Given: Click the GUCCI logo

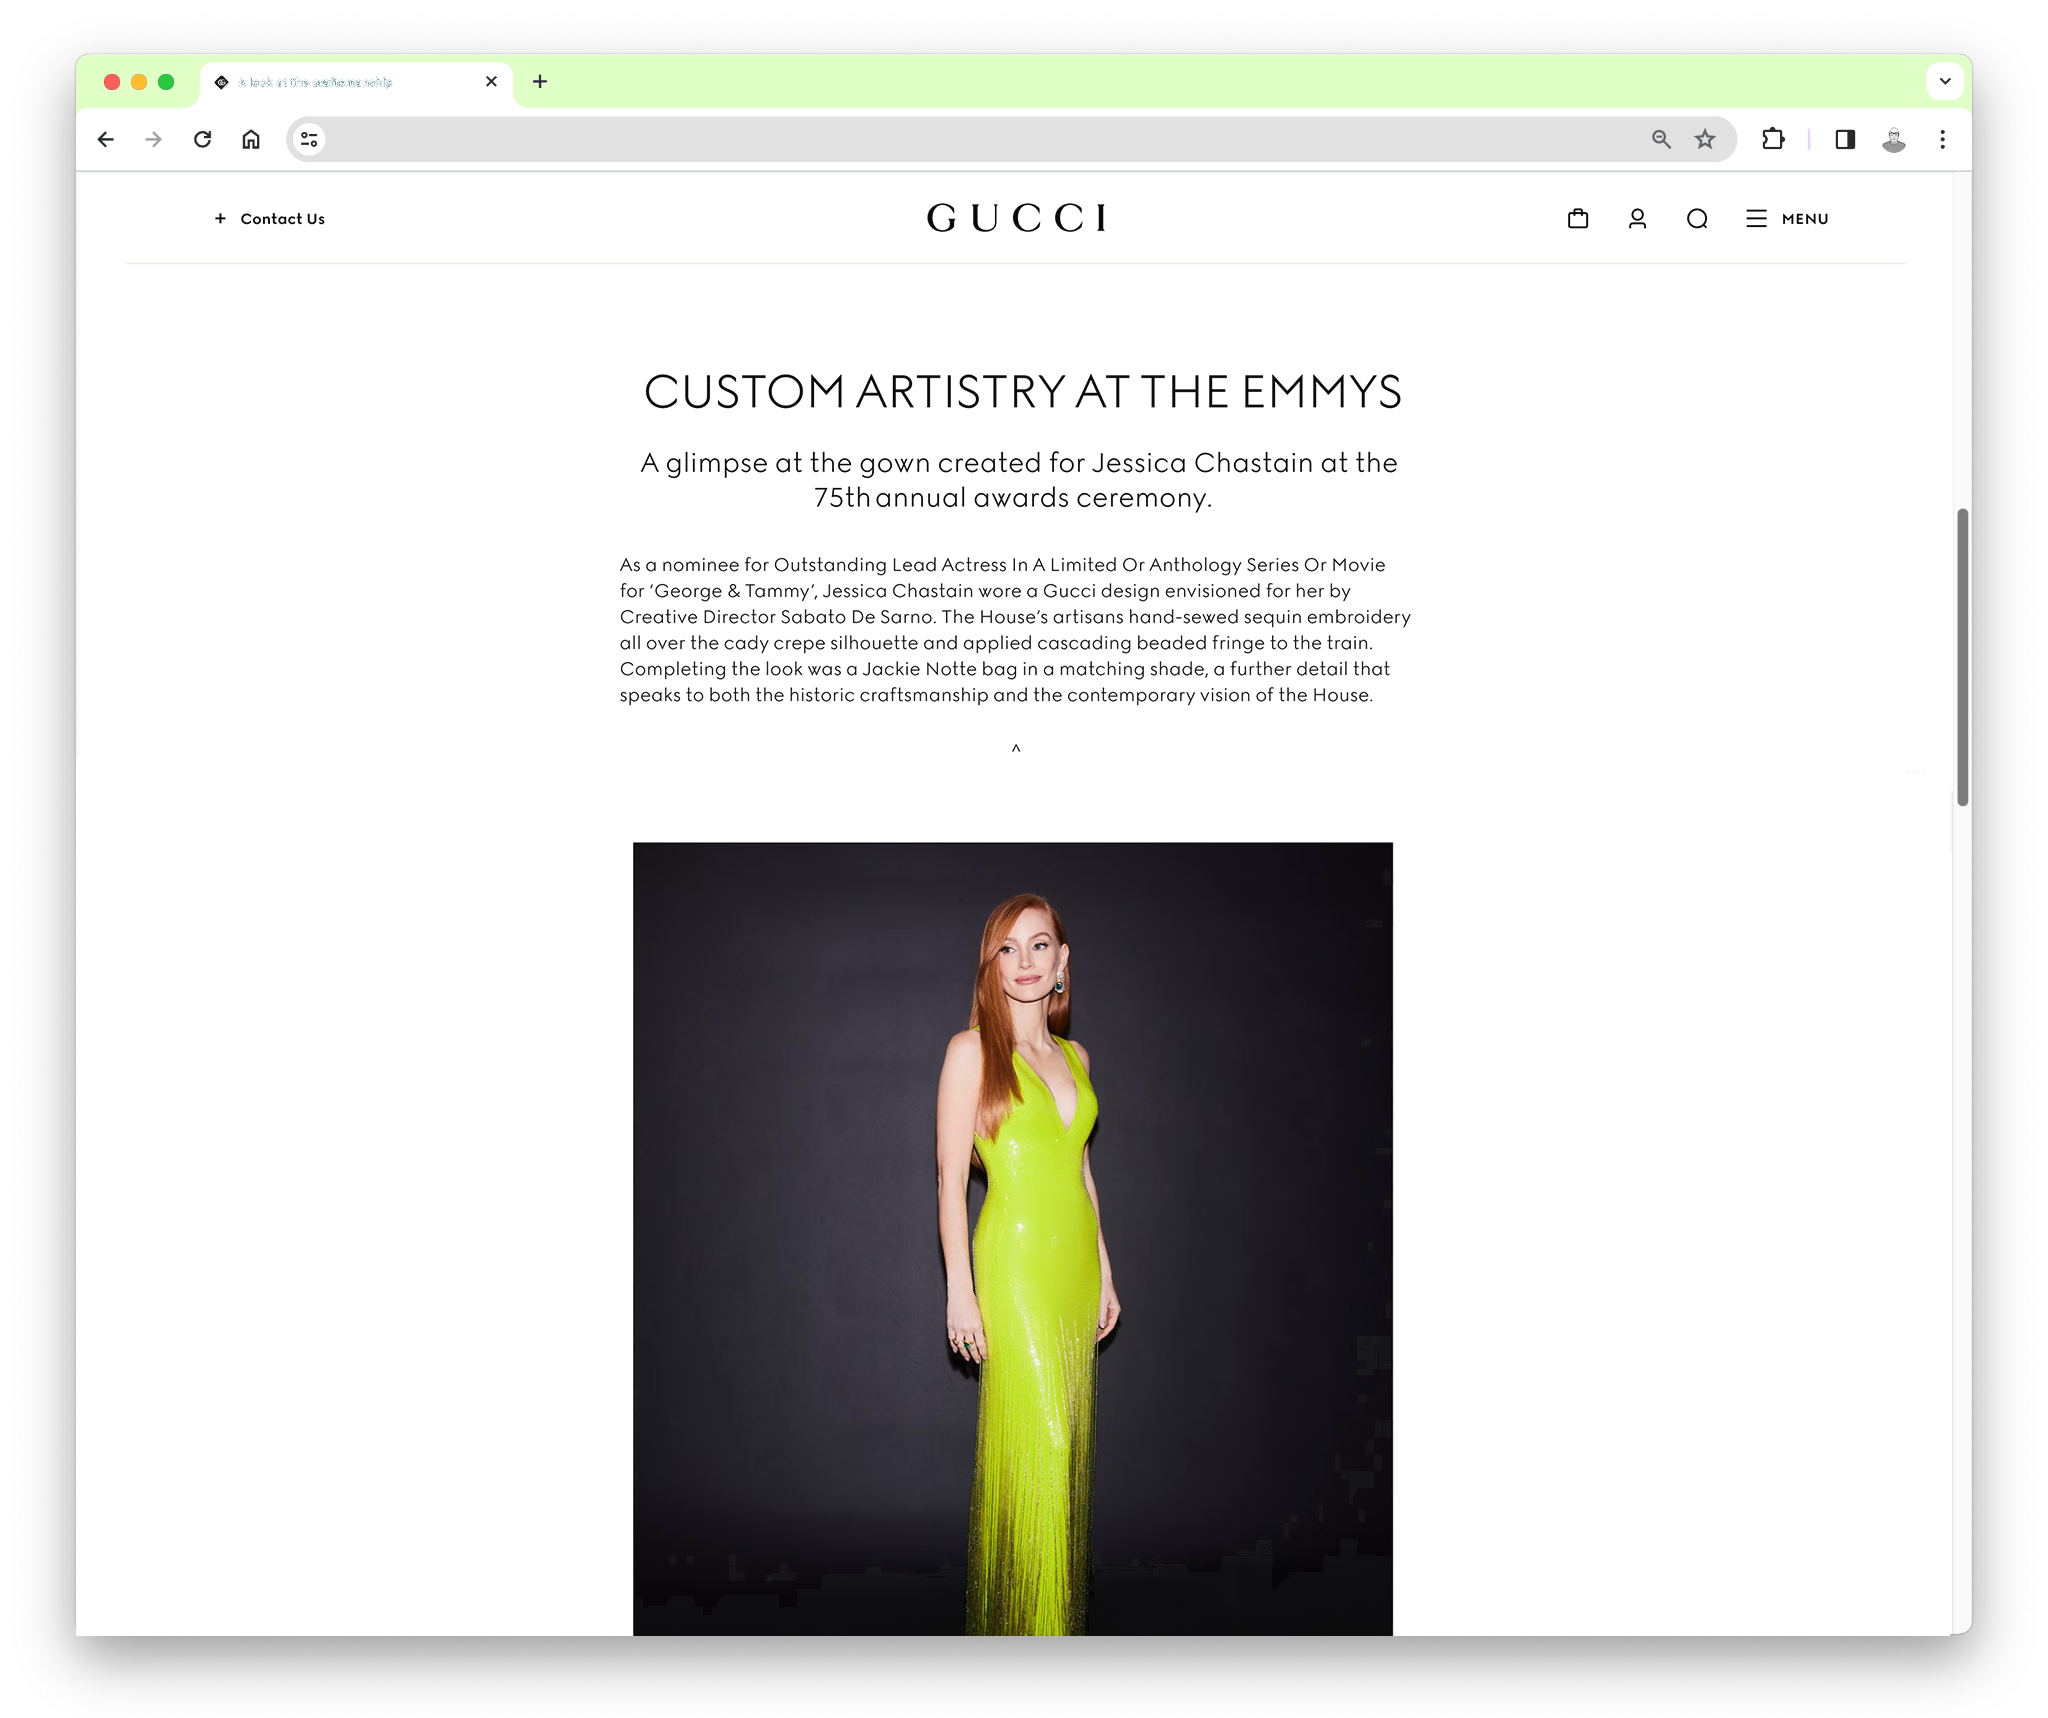Looking at the screenshot, I should tap(1017, 218).
